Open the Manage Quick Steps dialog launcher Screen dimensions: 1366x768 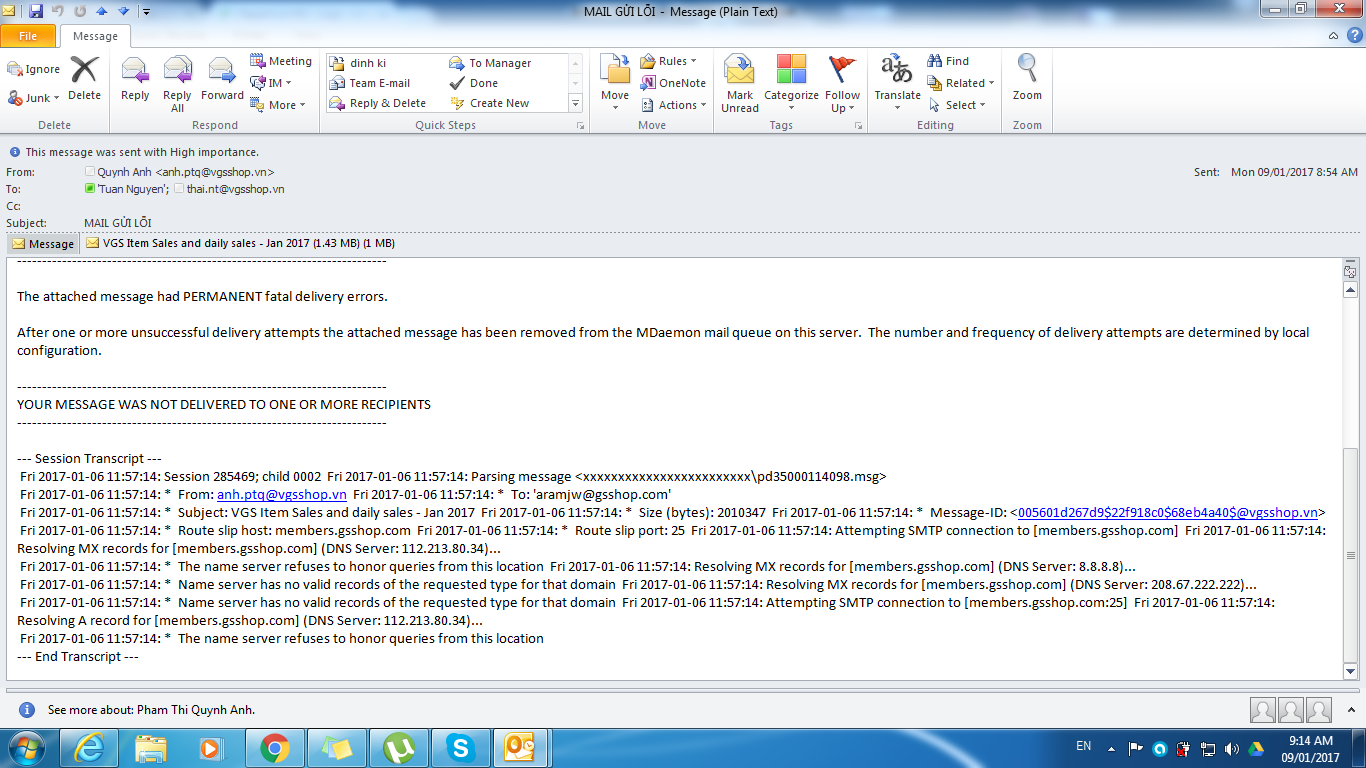click(x=580, y=126)
